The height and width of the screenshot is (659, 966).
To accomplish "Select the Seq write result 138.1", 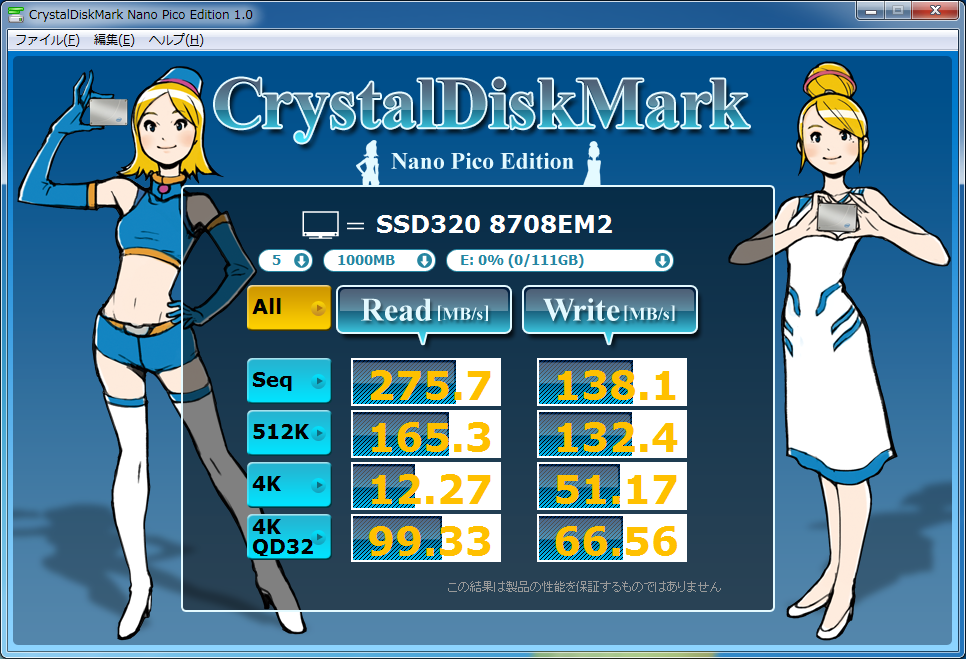I will pyautogui.click(x=612, y=382).
